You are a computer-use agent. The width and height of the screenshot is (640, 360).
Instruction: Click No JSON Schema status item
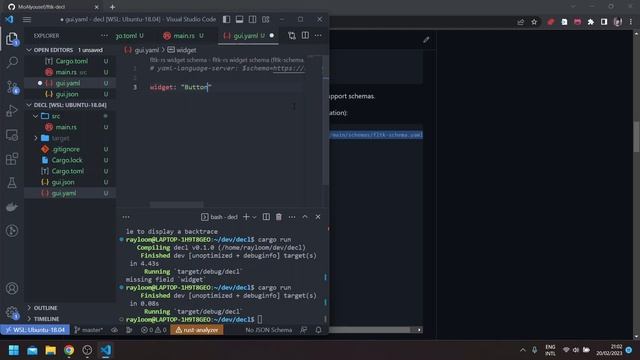(x=269, y=330)
